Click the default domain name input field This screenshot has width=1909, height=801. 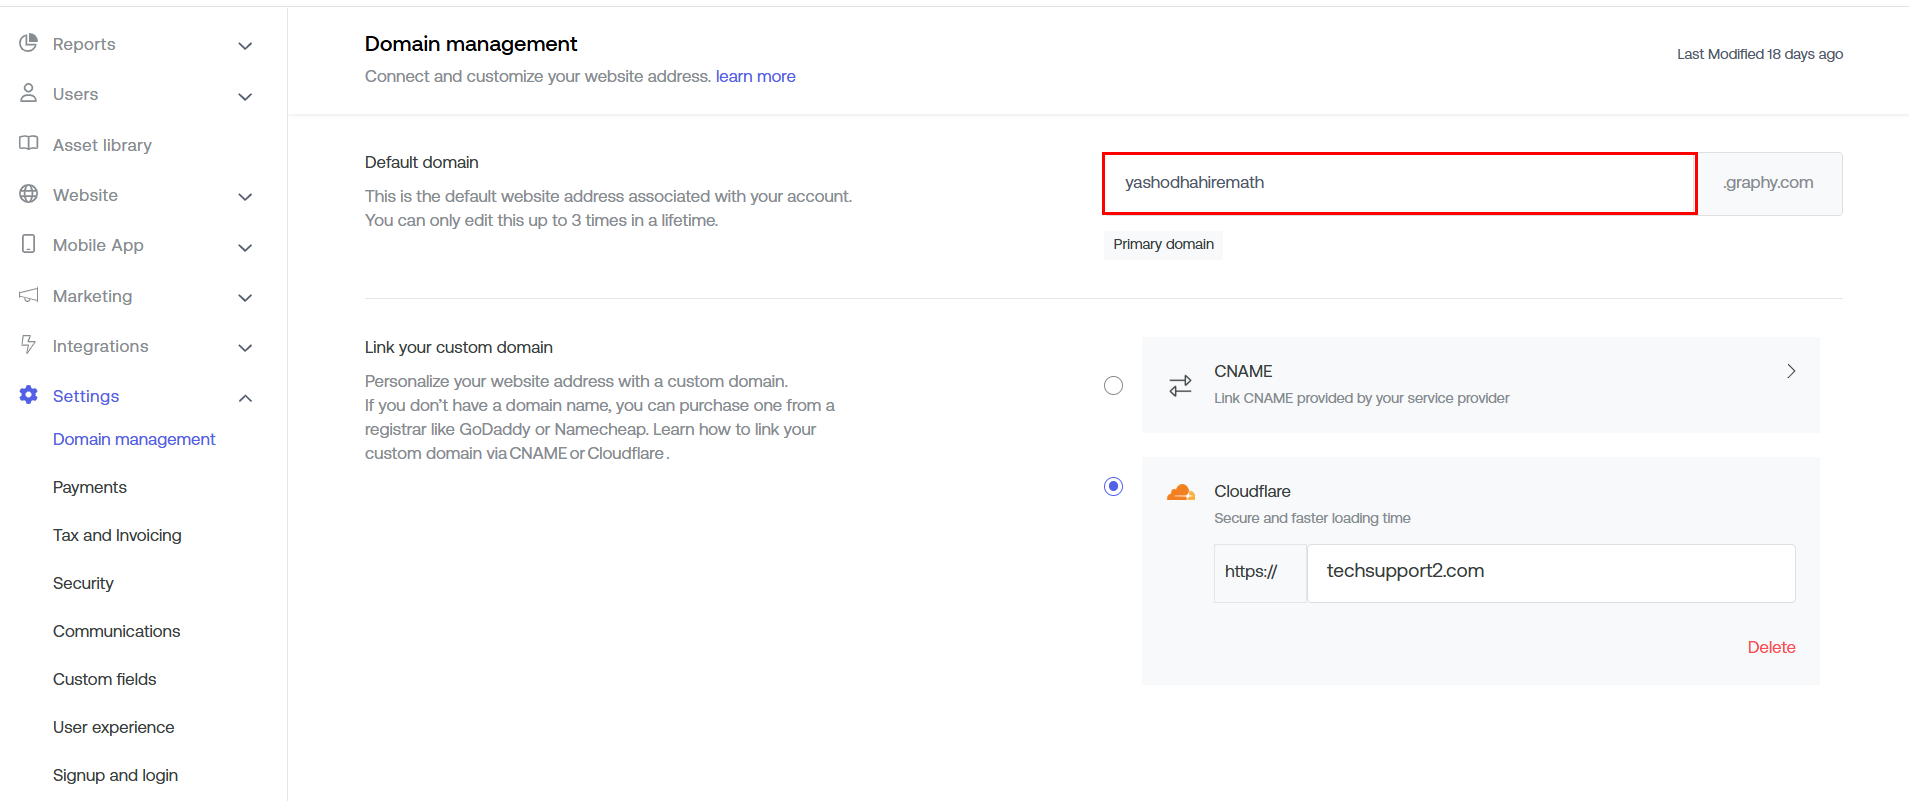[1398, 183]
